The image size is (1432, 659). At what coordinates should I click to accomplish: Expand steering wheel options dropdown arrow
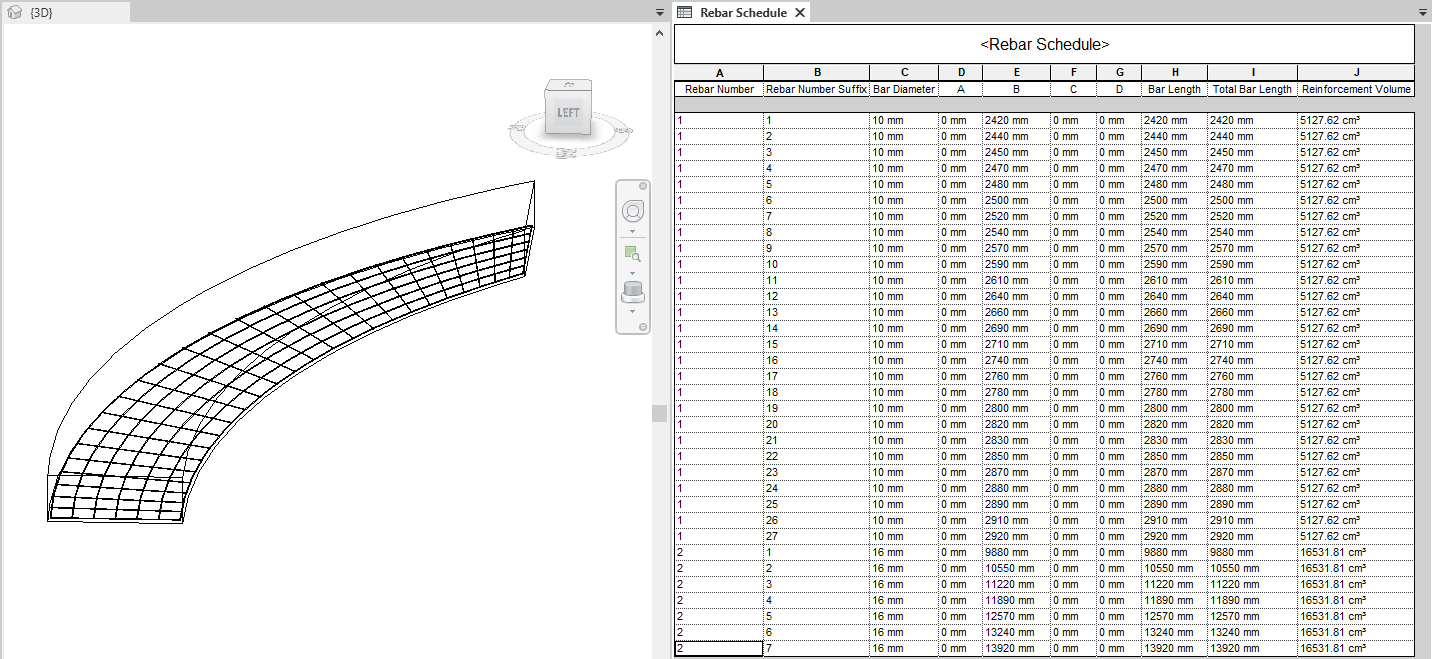click(x=632, y=231)
